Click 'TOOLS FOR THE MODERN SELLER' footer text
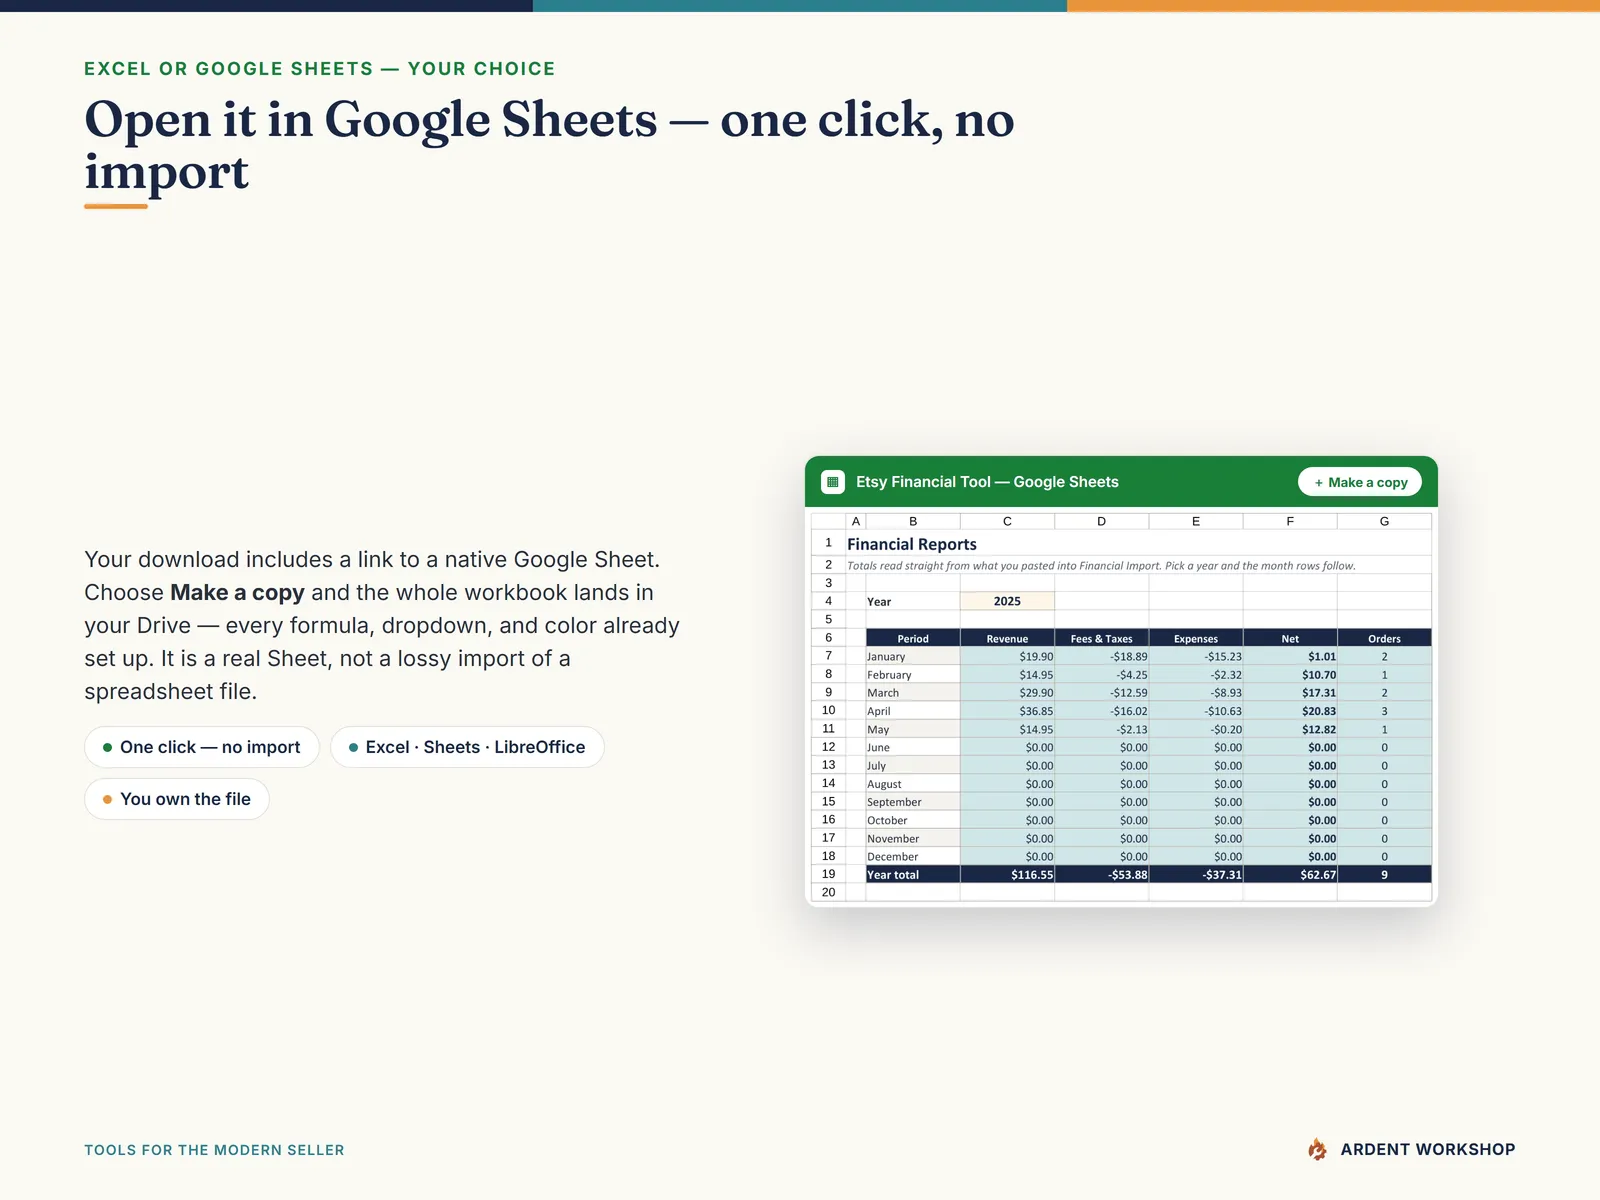The height and width of the screenshot is (1200, 1600). coord(214,1150)
